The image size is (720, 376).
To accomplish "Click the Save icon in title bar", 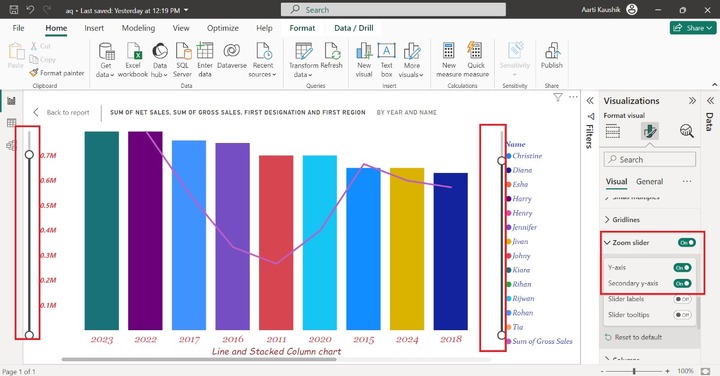I will pos(14,10).
